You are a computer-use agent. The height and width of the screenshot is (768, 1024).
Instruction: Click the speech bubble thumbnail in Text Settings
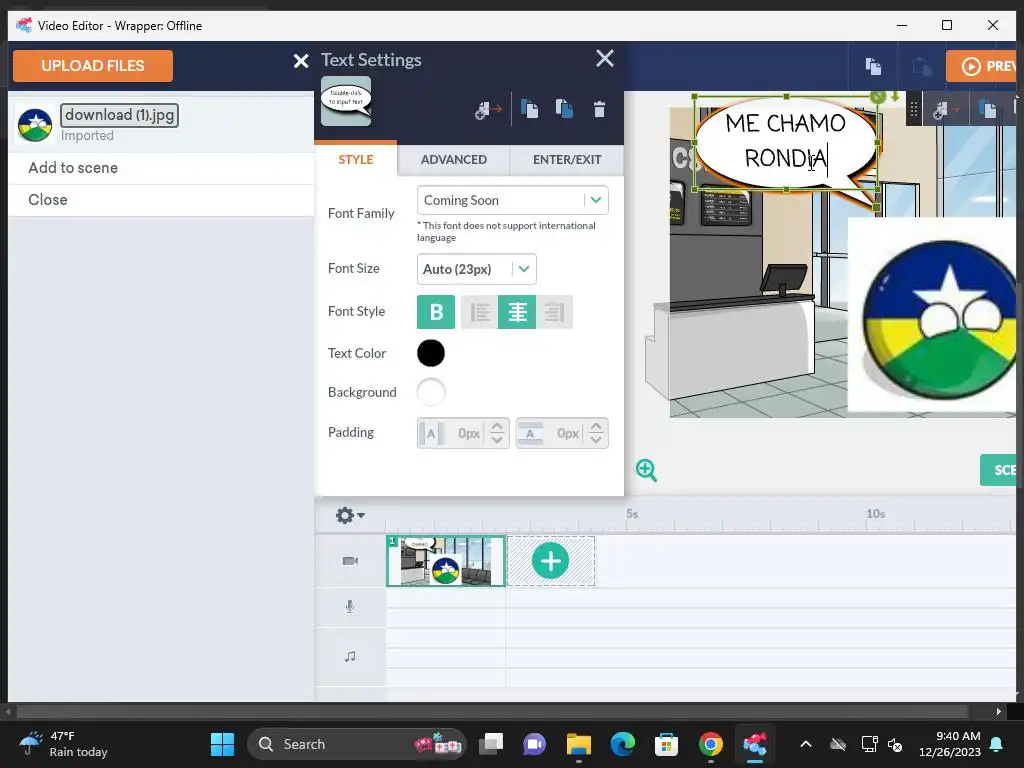tap(346, 101)
